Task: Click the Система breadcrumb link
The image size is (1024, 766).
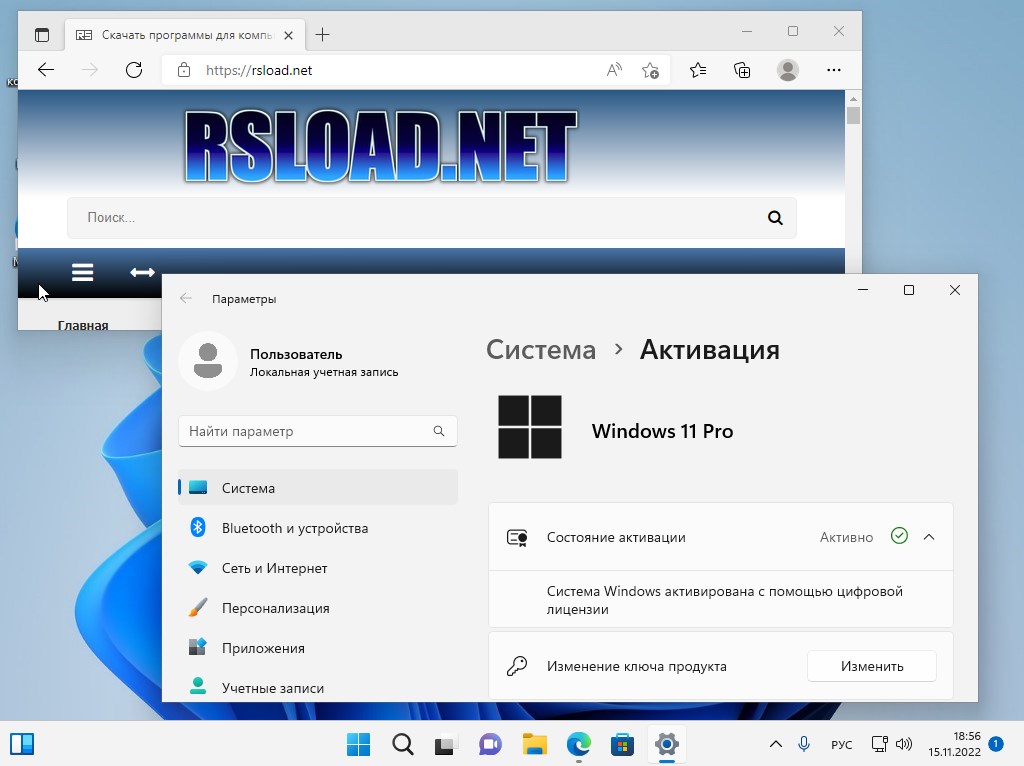Action: click(x=541, y=350)
